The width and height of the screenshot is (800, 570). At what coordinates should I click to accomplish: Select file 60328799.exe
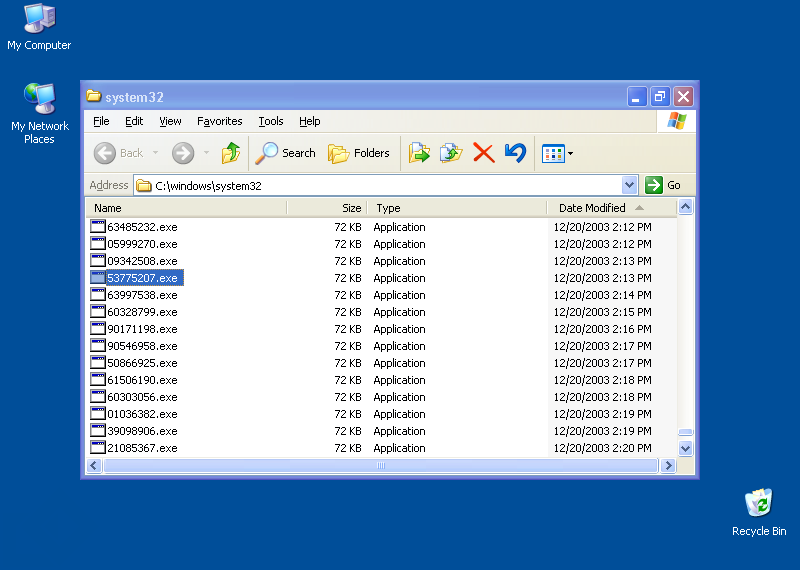pyautogui.click(x=142, y=312)
